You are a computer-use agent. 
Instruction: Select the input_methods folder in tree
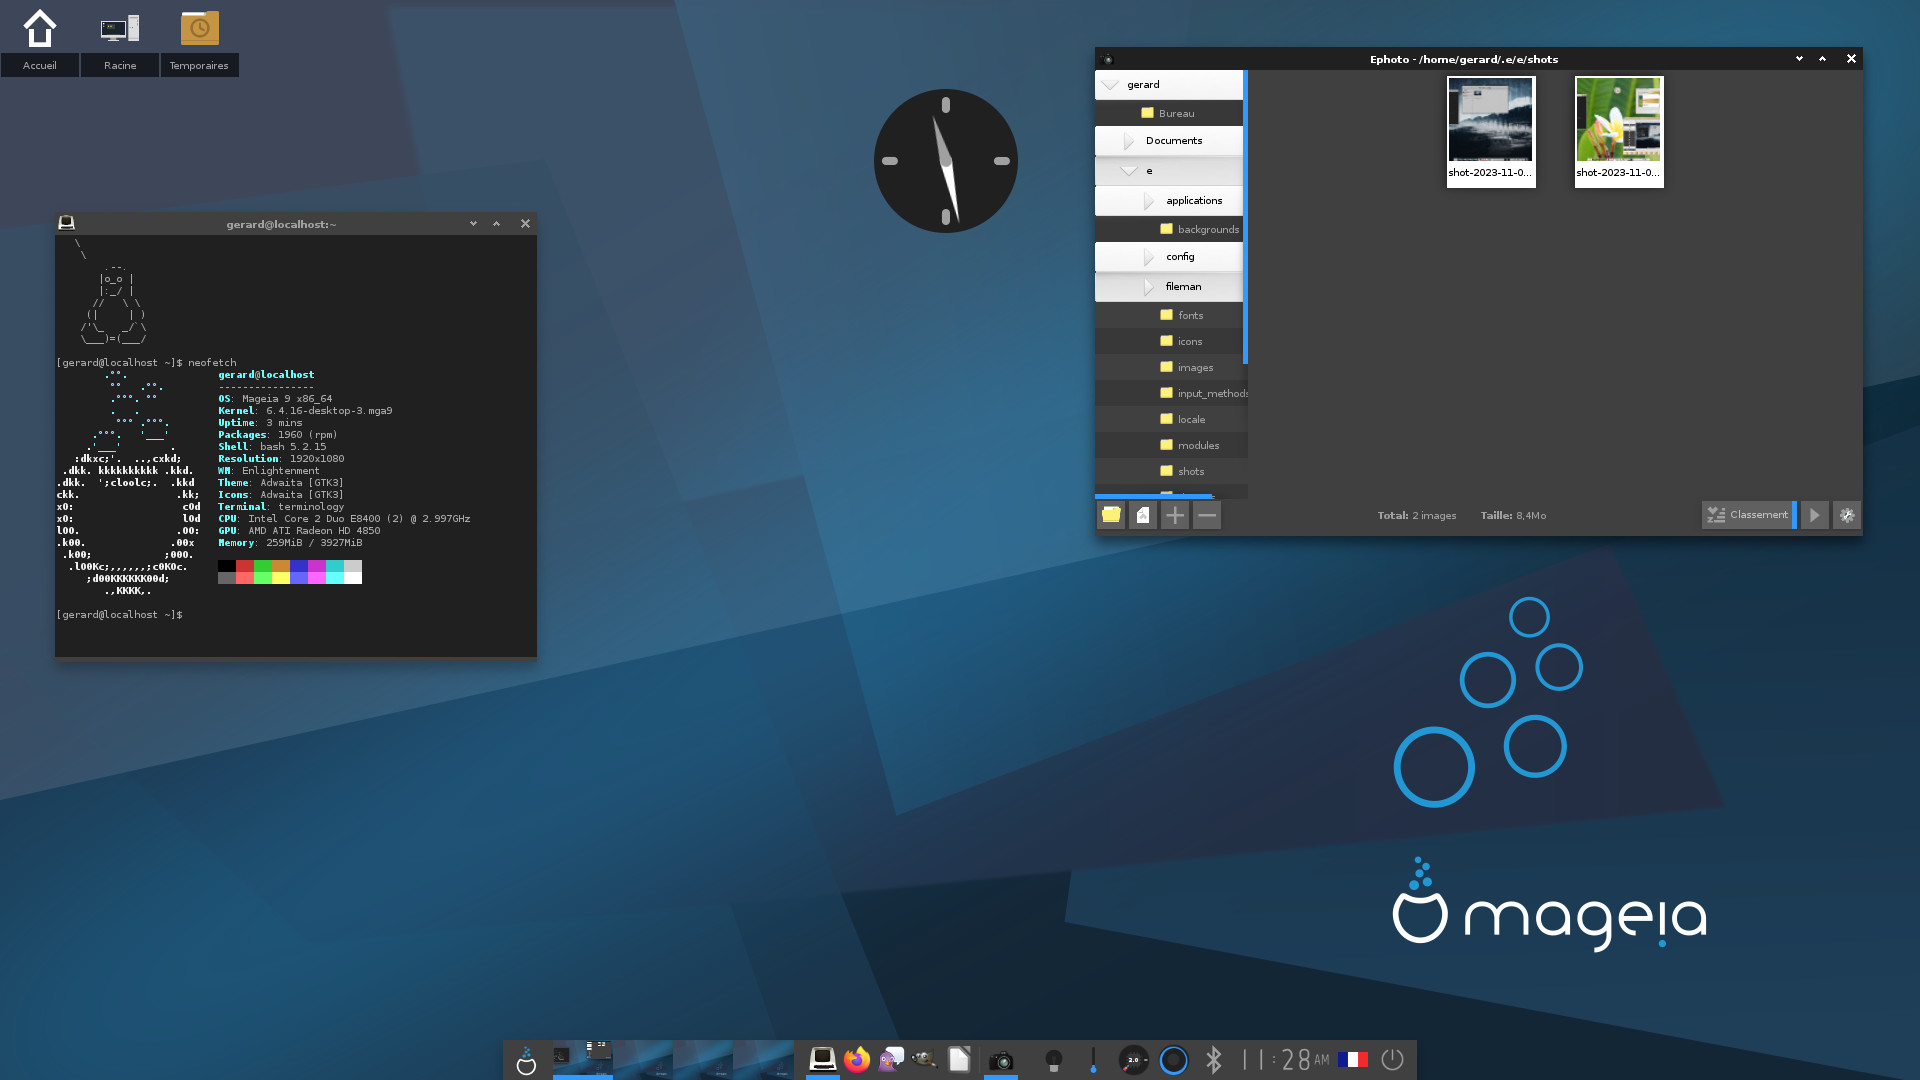[1169, 393]
